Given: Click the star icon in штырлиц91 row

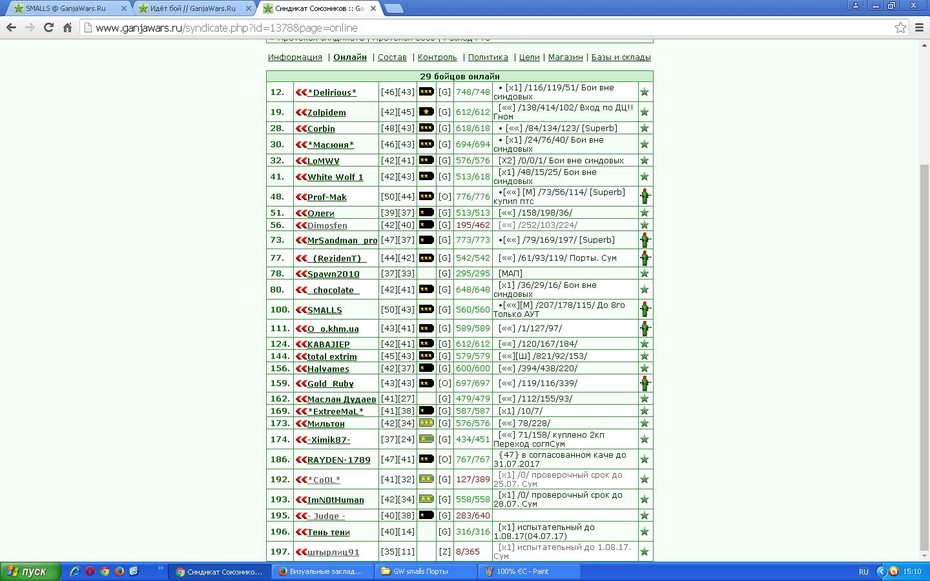Looking at the screenshot, I should click(645, 551).
